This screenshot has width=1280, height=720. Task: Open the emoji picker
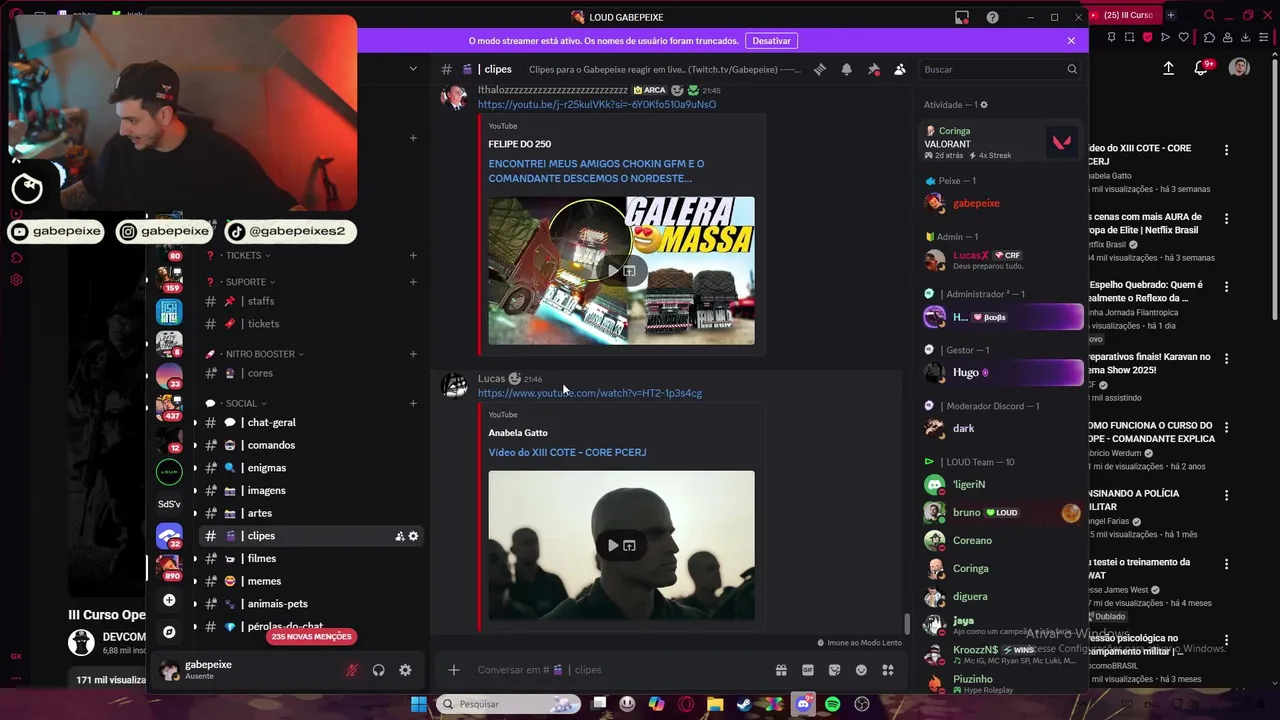861,670
